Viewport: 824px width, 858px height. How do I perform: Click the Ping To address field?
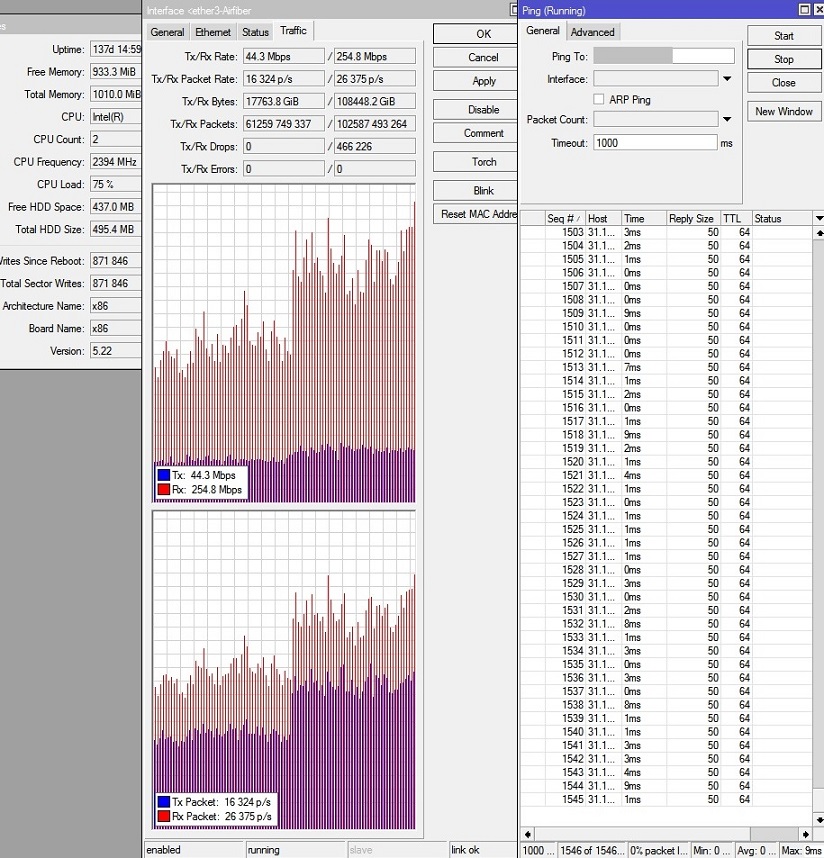click(x=664, y=56)
